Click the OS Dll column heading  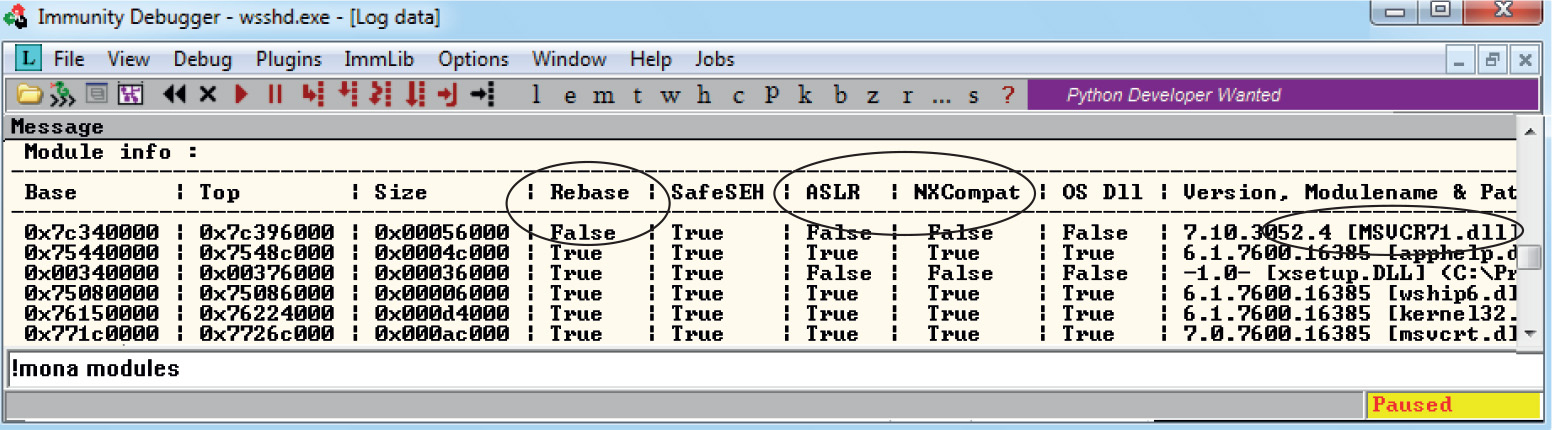1102,192
